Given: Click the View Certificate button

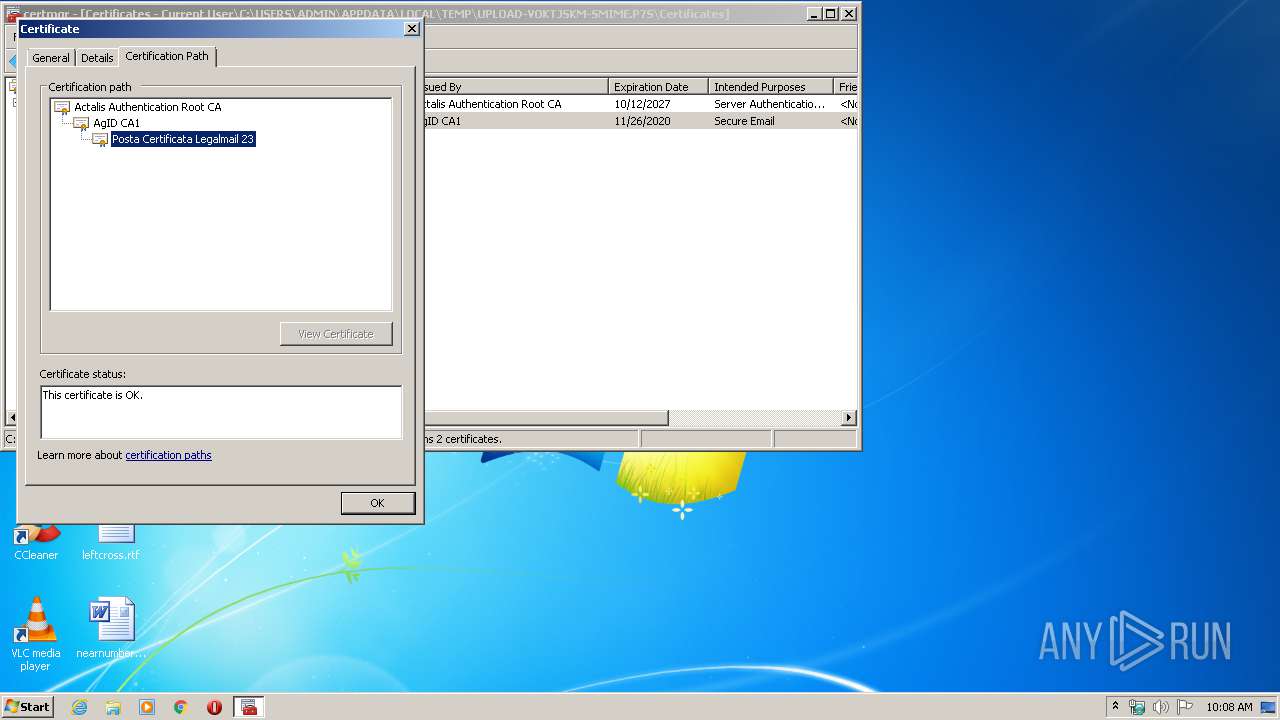Looking at the screenshot, I should pyautogui.click(x=336, y=334).
